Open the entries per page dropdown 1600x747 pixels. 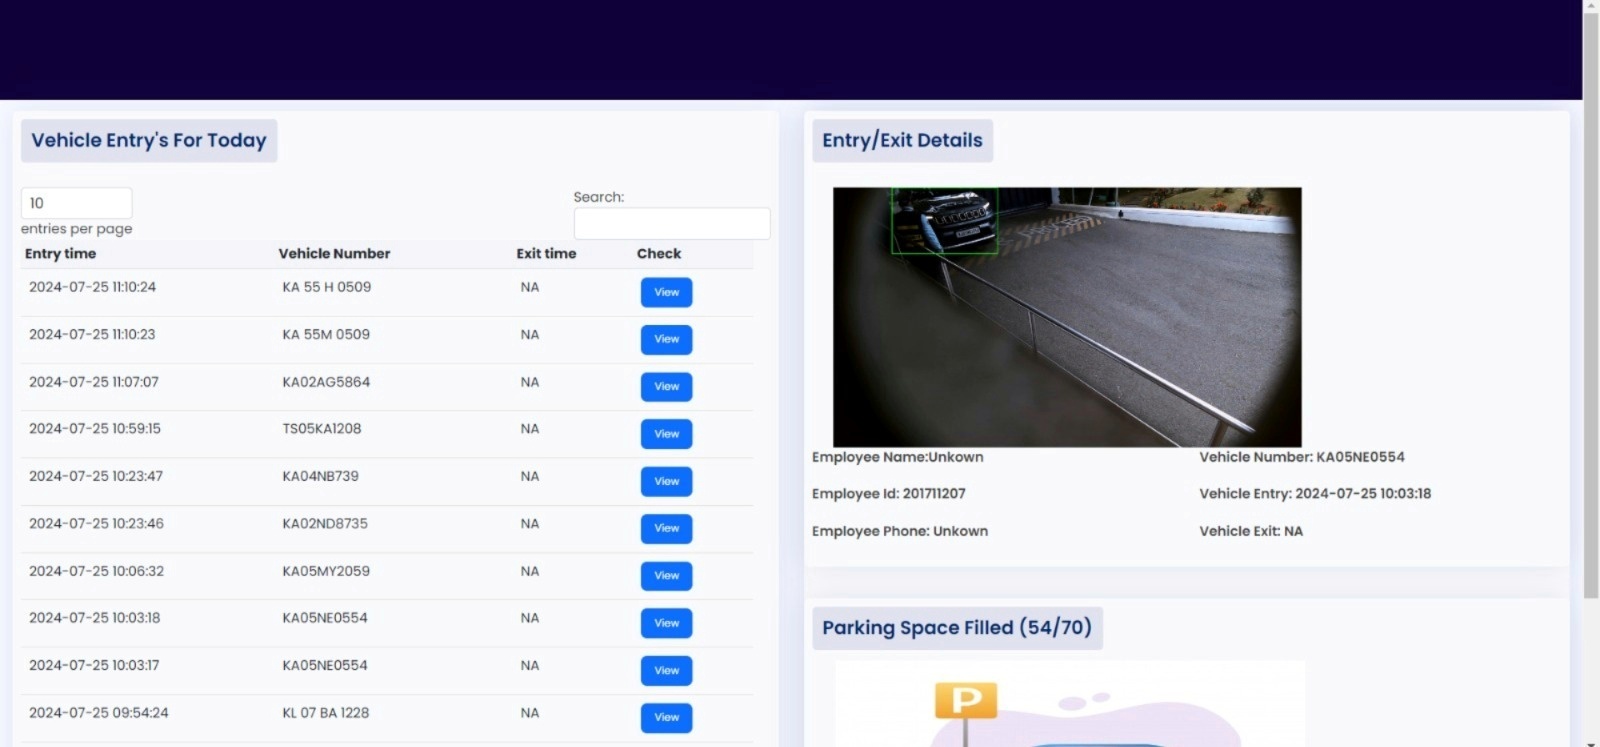(x=76, y=203)
